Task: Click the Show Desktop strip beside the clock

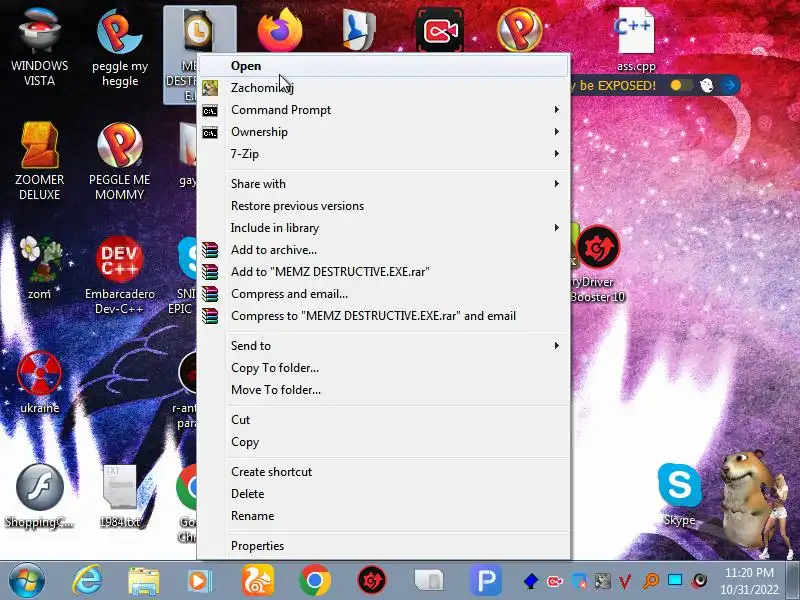Action: point(792,580)
